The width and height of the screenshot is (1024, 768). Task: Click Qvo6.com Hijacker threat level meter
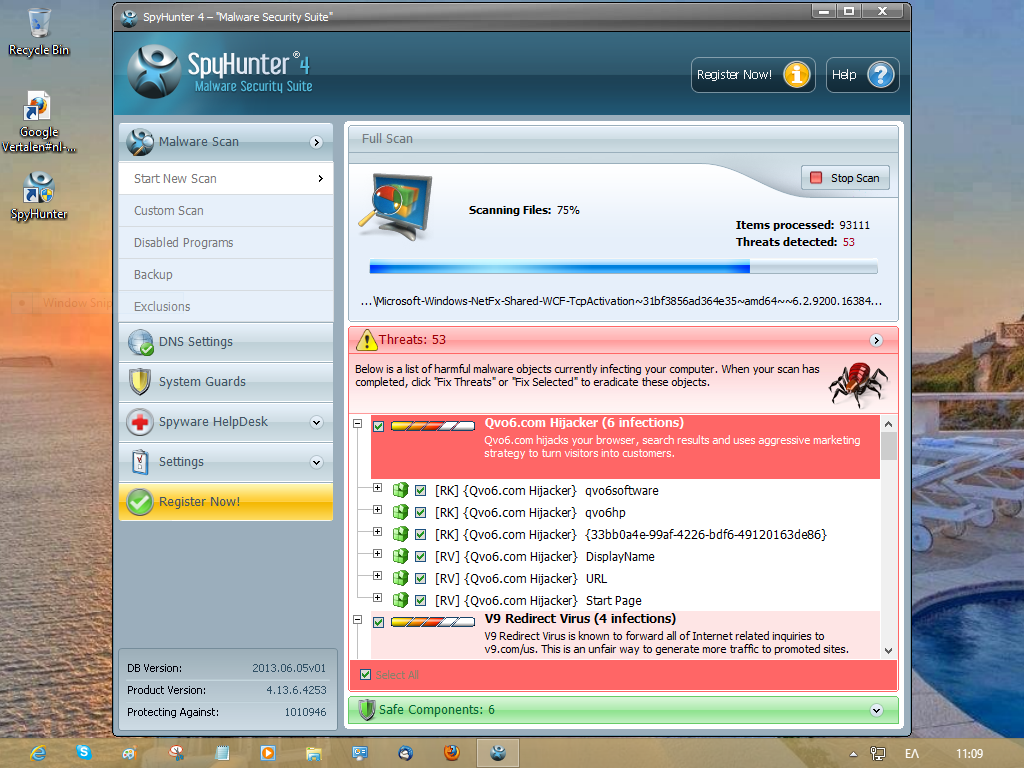(x=433, y=426)
